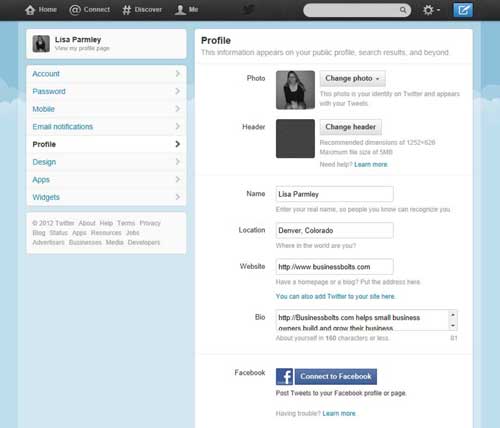Click footer About link

(x=87, y=223)
